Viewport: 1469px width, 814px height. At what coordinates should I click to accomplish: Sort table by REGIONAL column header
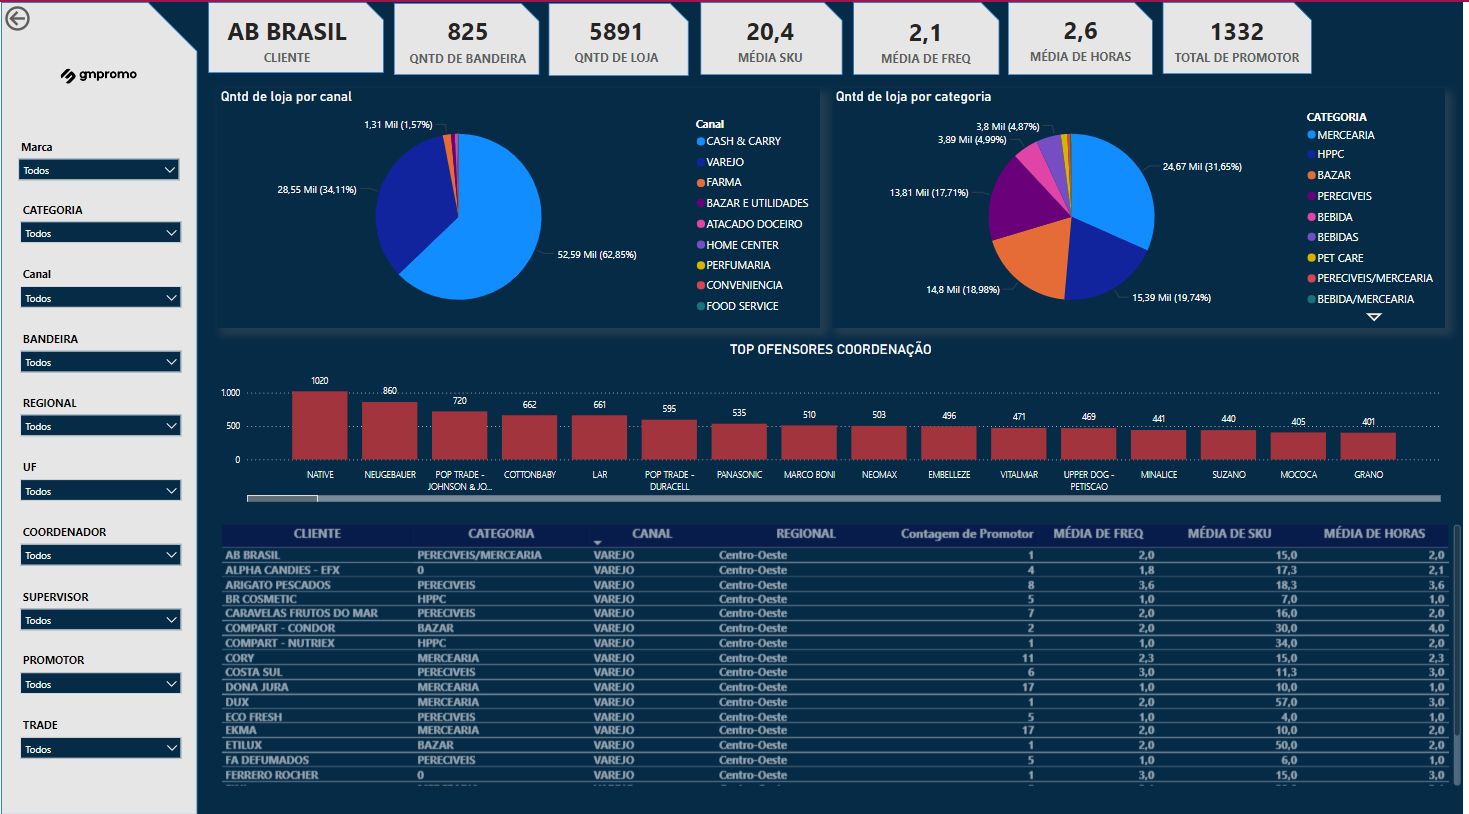point(805,534)
